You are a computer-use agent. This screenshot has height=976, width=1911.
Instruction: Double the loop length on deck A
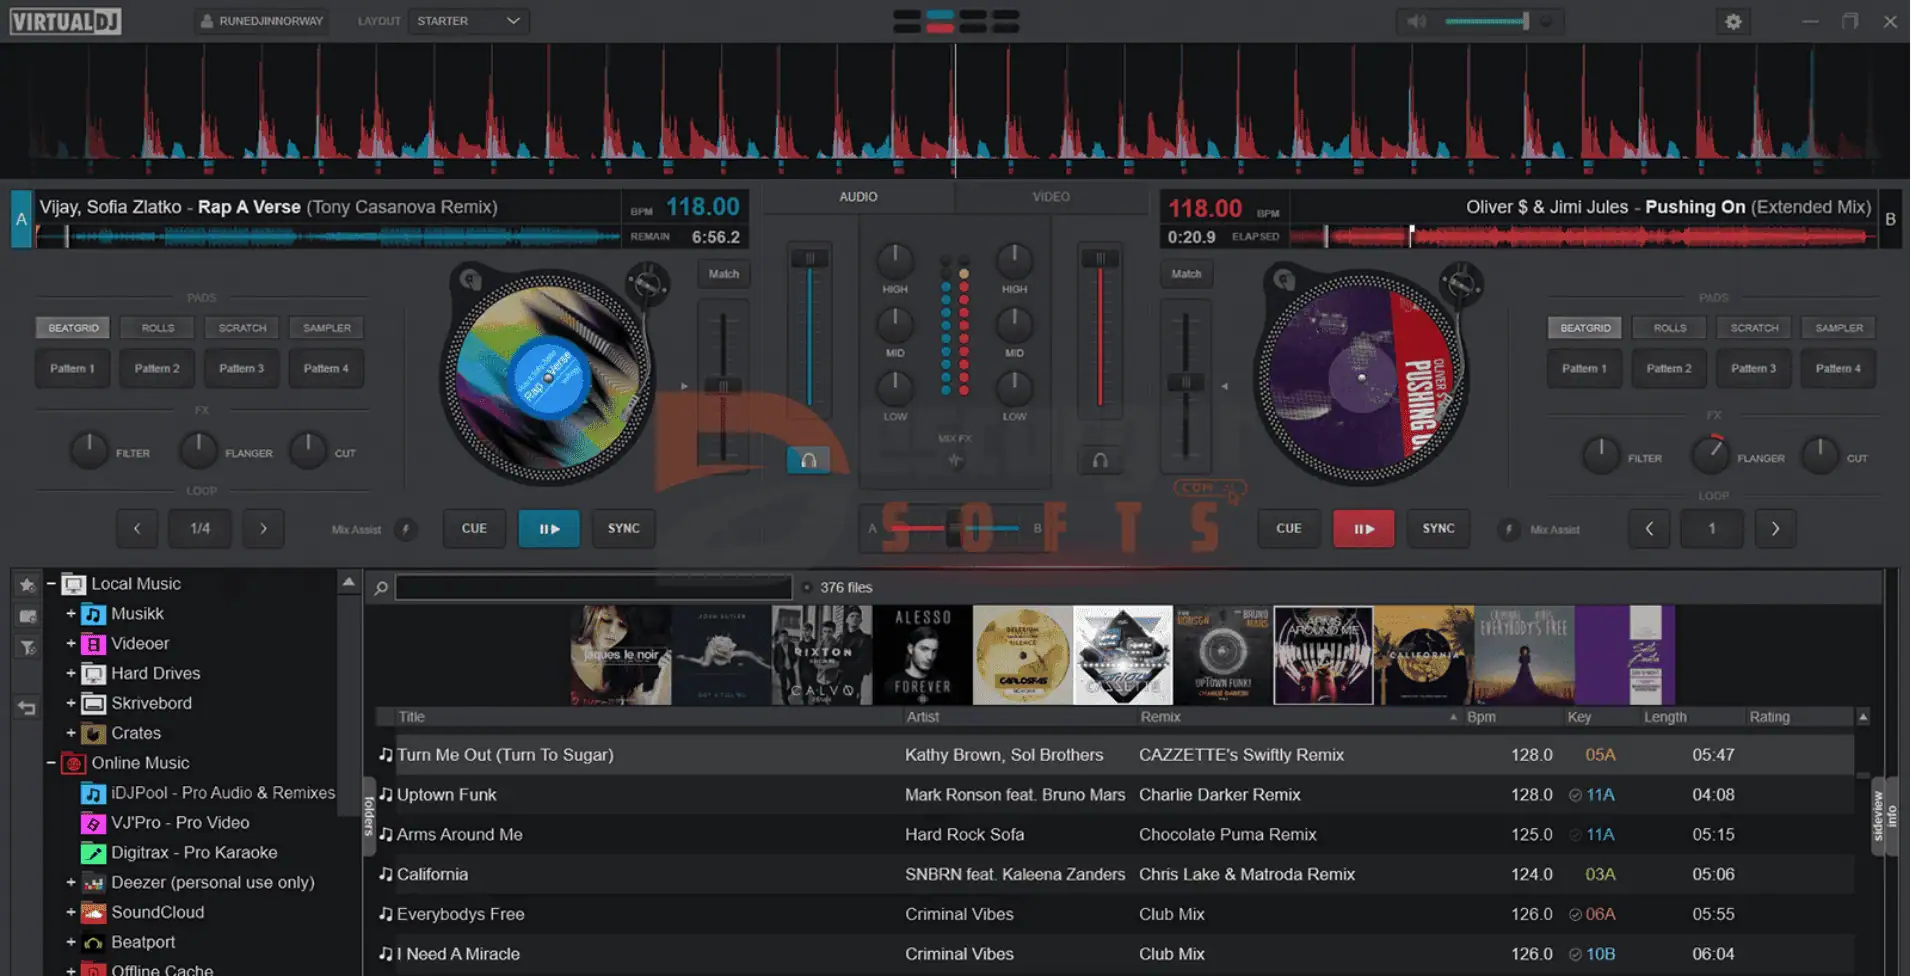point(264,529)
